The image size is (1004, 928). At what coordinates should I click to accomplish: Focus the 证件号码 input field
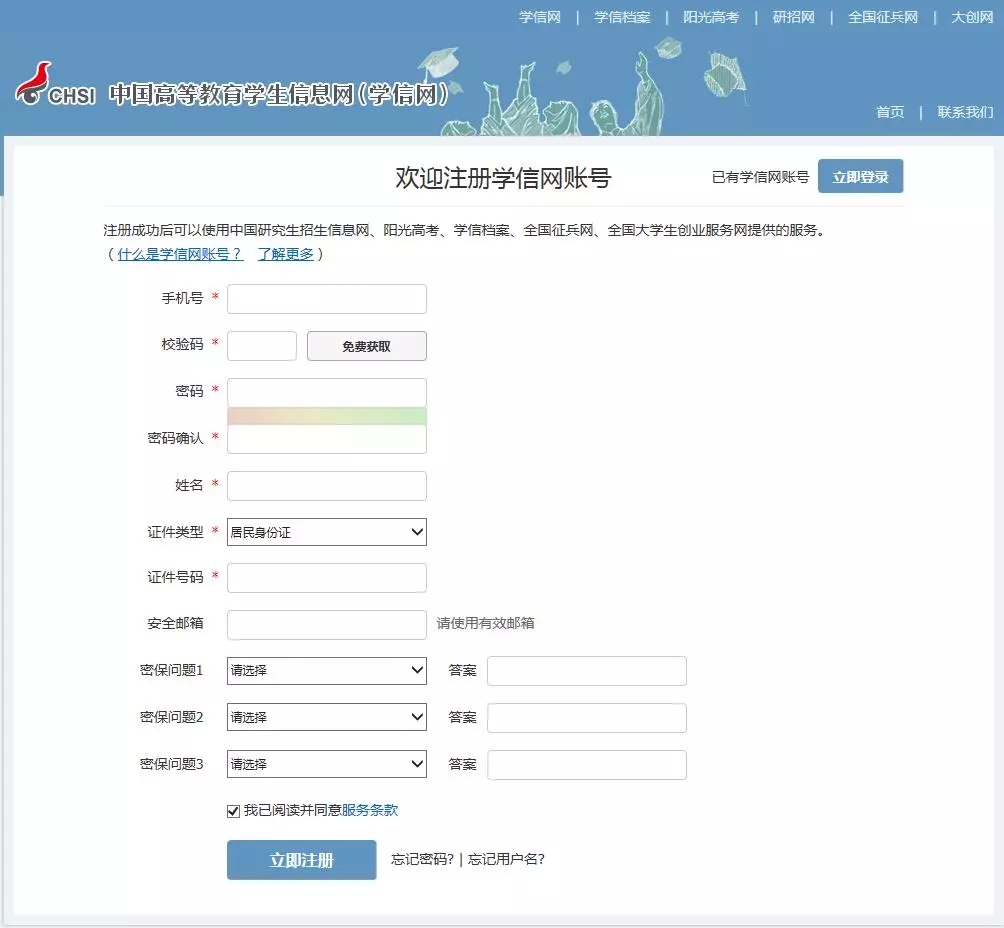[327, 578]
